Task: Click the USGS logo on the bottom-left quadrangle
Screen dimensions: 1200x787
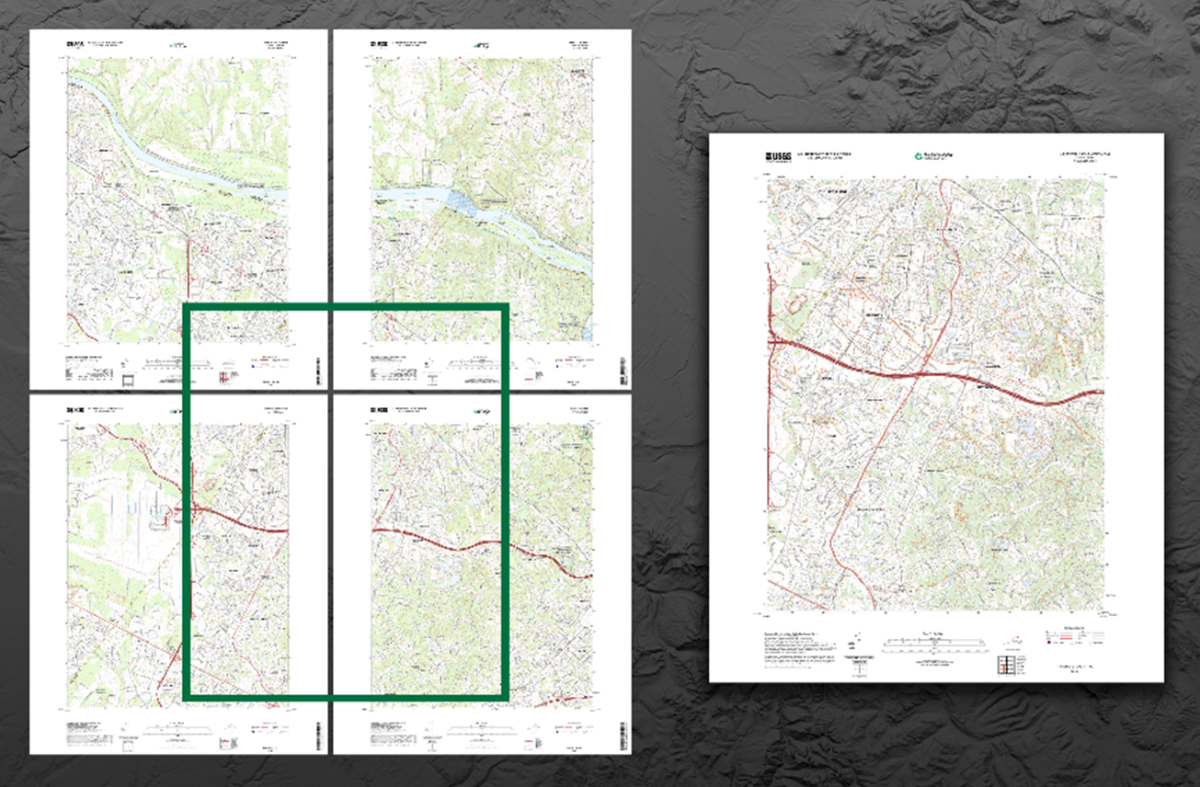Action: 71,410
